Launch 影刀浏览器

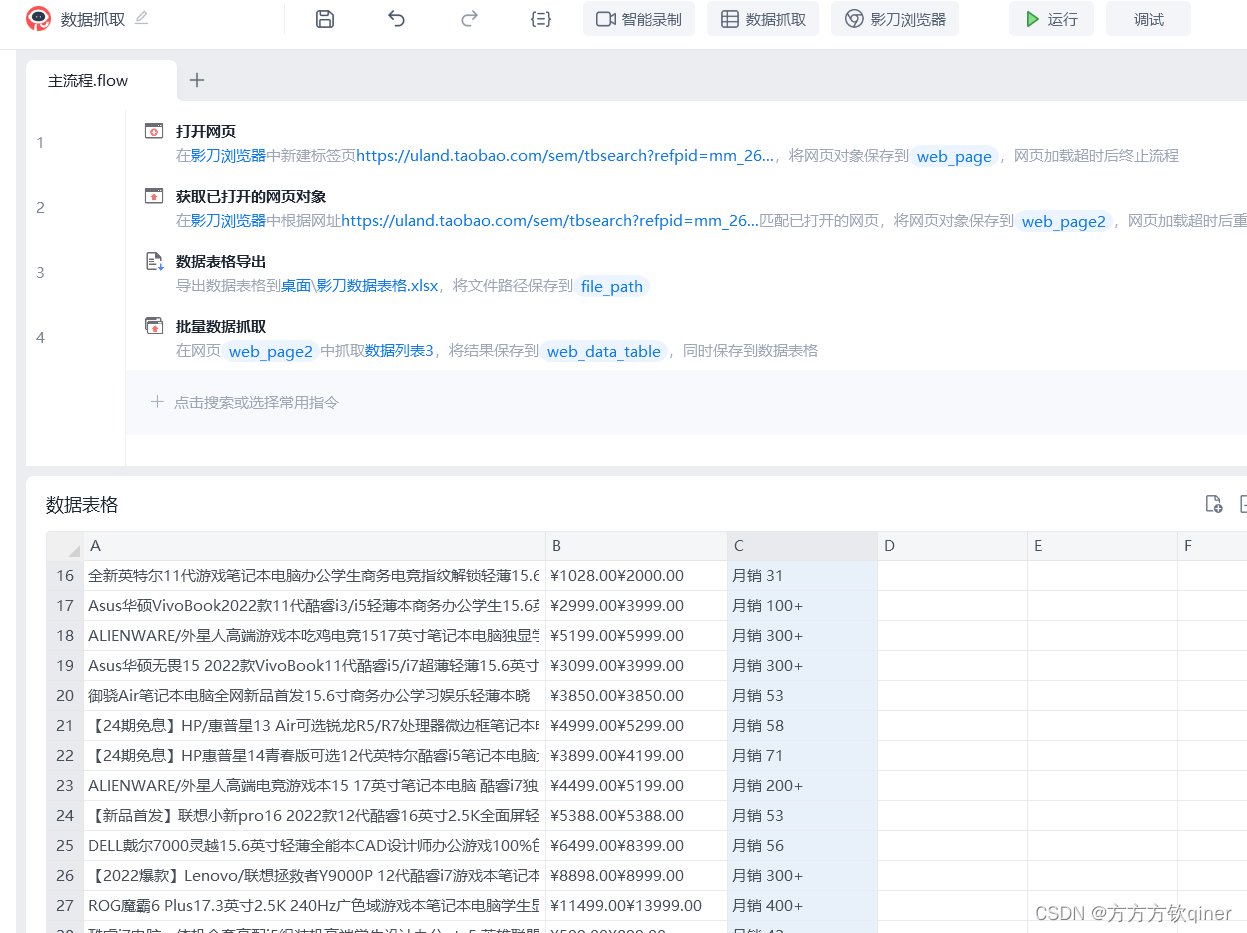click(895, 19)
